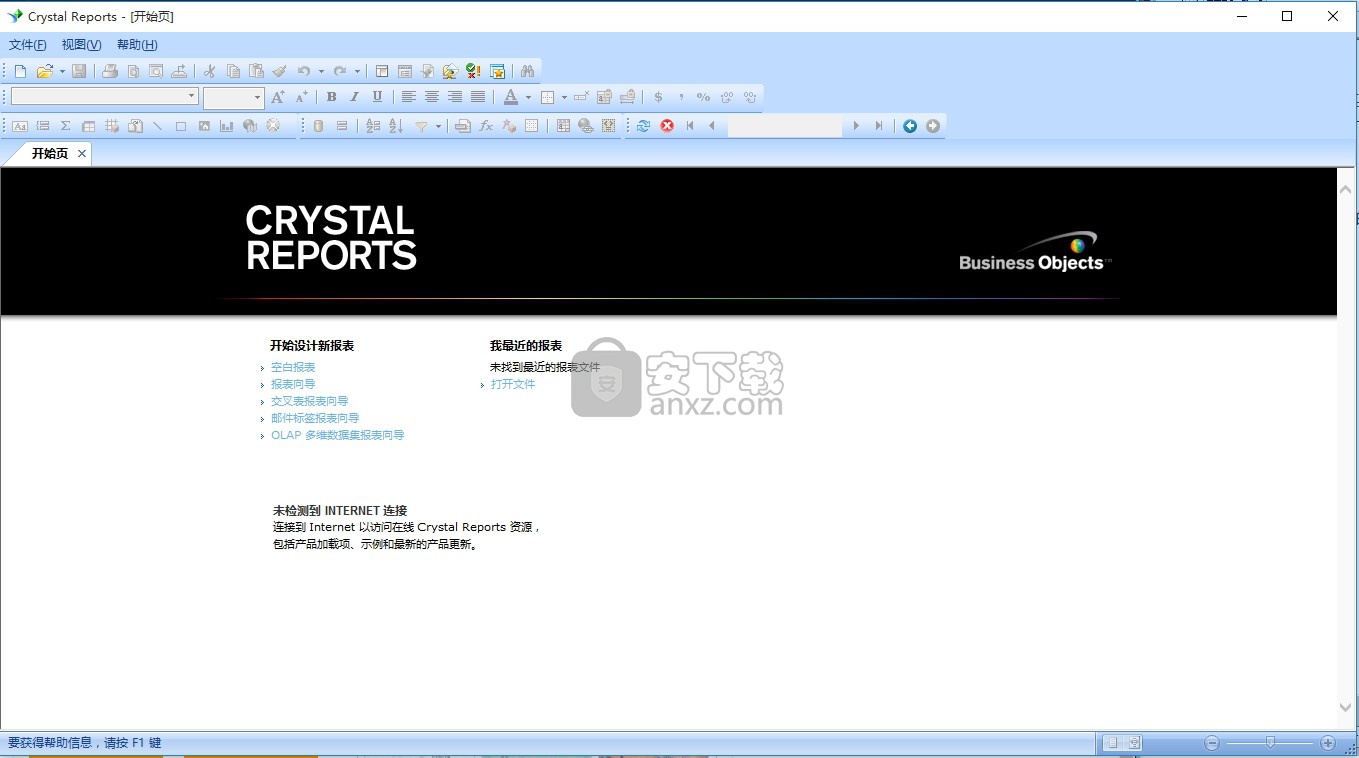Toggle Align Left
The width and height of the screenshot is (1359, 758).
[409, 97]
